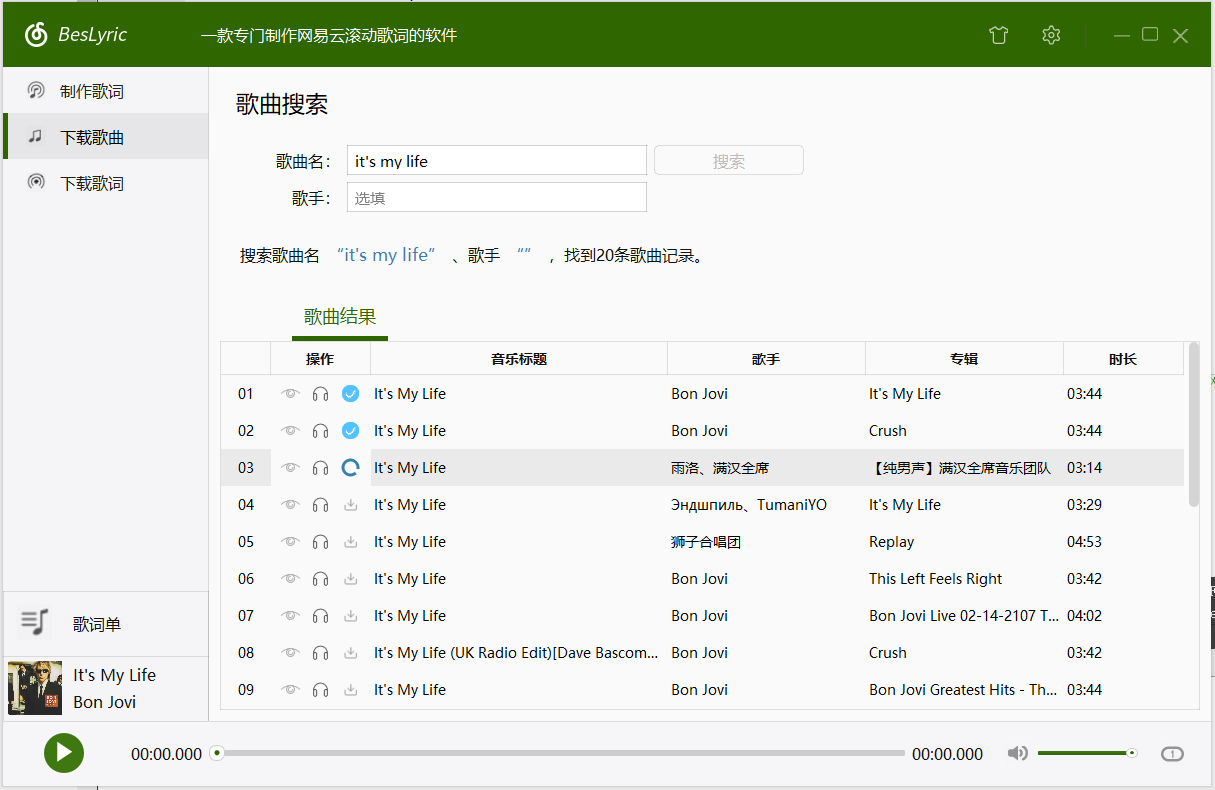This screenshot has height=790, width=1215.
Task: Open settings via the gear icon
Action: pyautogui.click(x=1050, y=35)
